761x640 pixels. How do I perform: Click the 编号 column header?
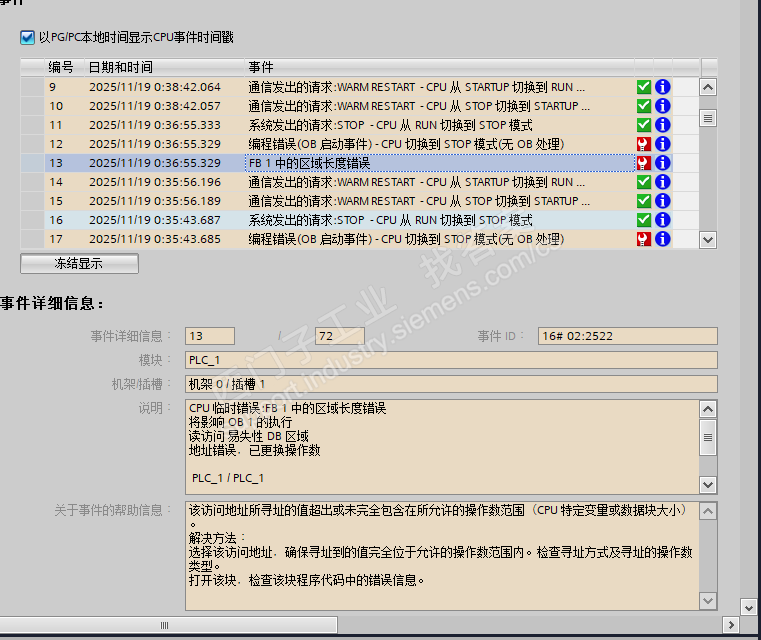click(x=64, y=67)
